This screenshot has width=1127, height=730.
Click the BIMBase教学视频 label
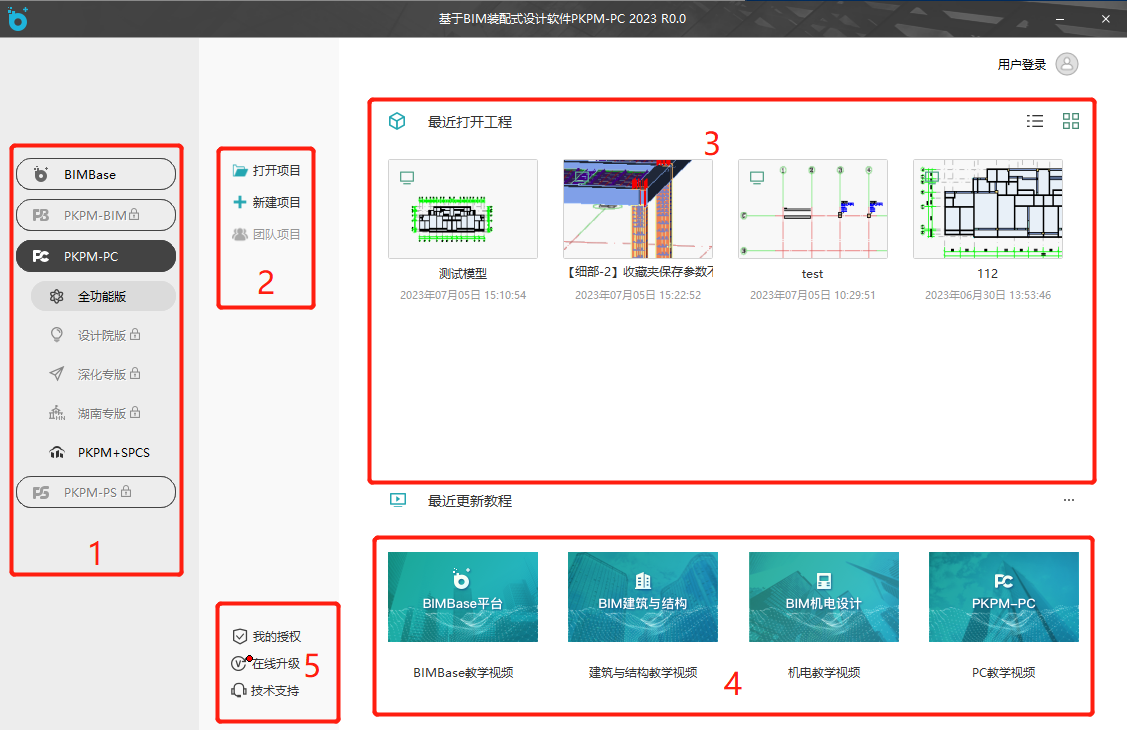(x=463, y=673)
